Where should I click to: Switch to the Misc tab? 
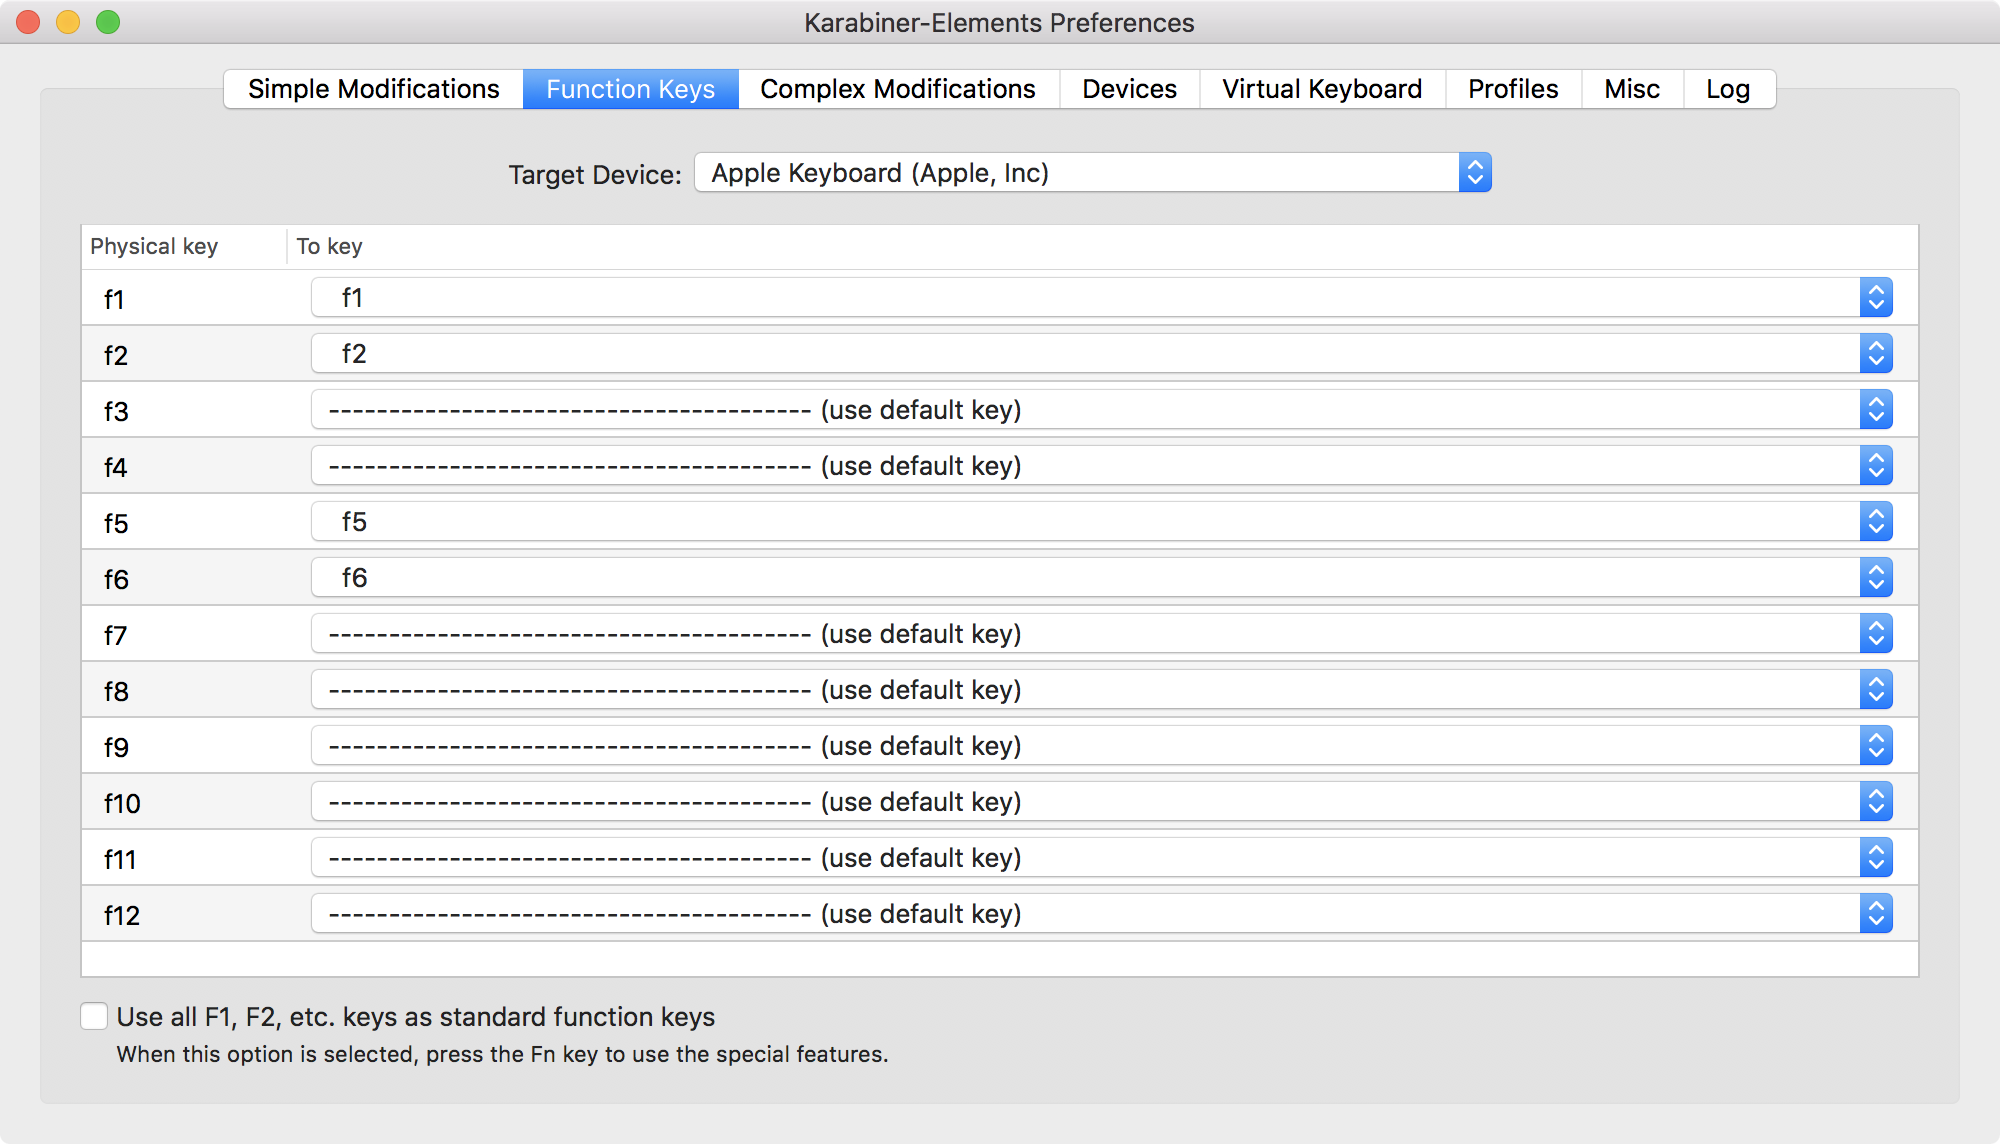(1631, 89)
